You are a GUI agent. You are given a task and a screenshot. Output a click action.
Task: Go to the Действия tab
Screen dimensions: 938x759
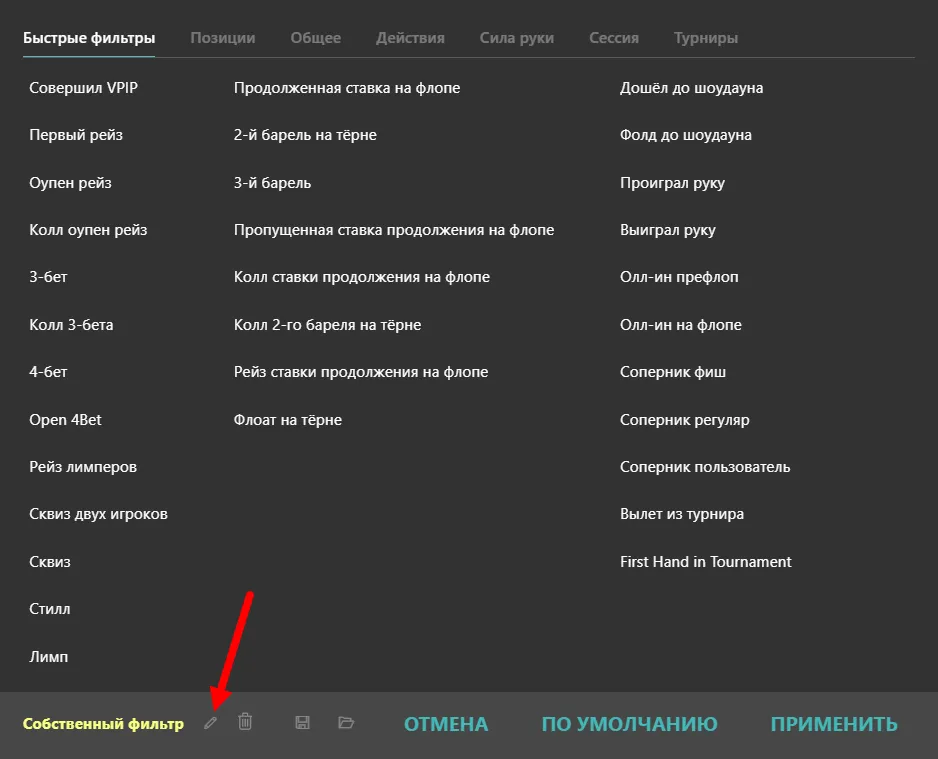tap(410, 38)
